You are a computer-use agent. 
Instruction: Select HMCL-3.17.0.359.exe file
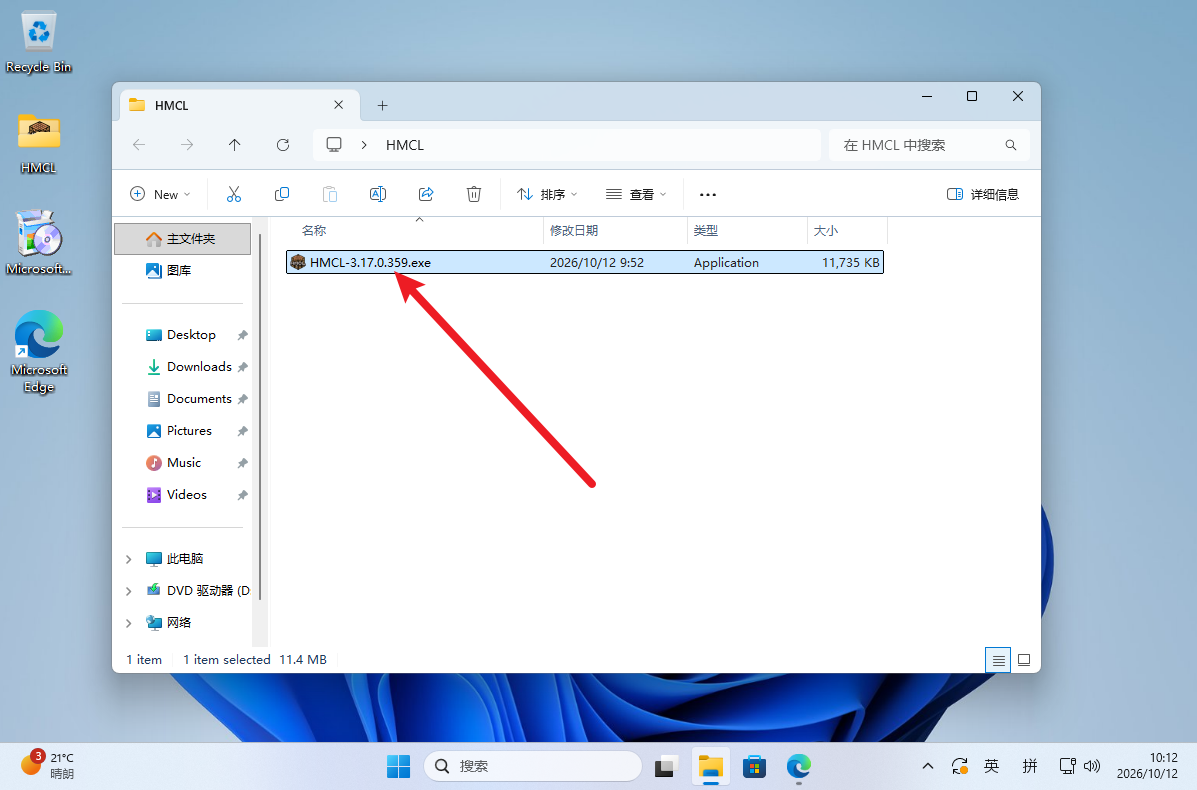(585, 263)
